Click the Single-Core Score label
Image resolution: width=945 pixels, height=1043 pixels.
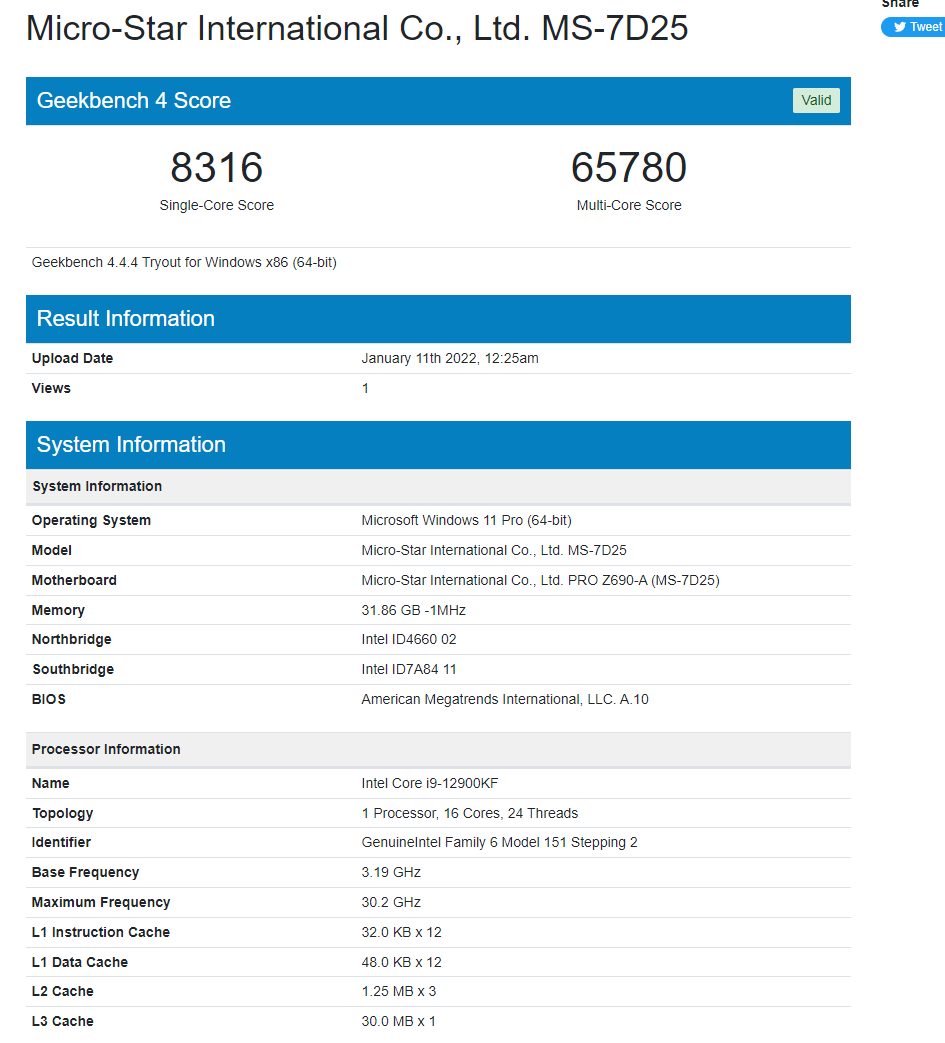pyautogui.click(x=217, y=206)
